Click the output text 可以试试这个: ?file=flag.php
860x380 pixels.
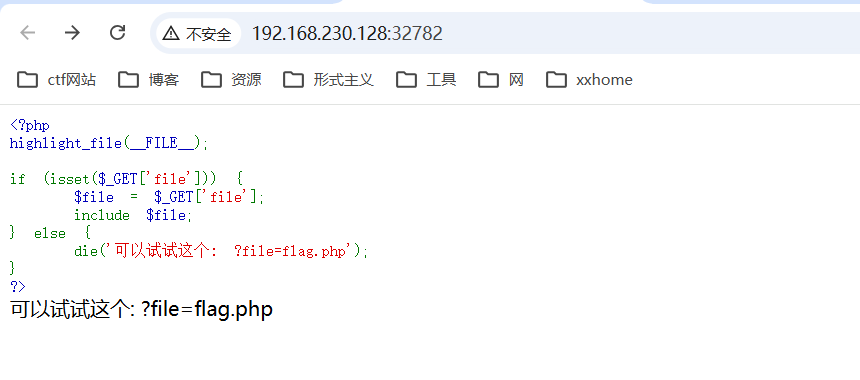[x=142, y=310]
